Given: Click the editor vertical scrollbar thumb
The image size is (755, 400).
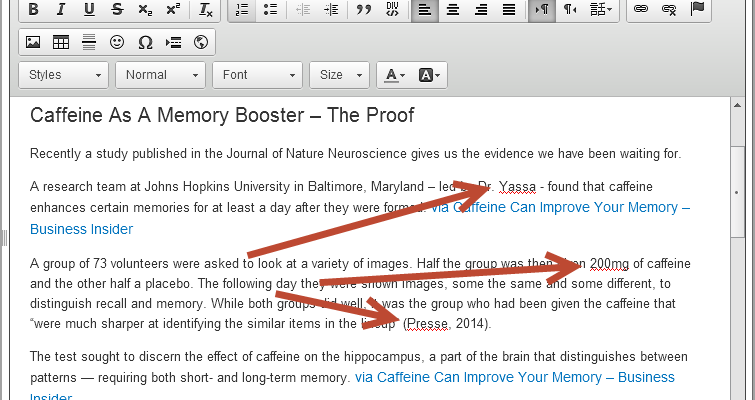Looking at the screenshot, I should point(737,191).
